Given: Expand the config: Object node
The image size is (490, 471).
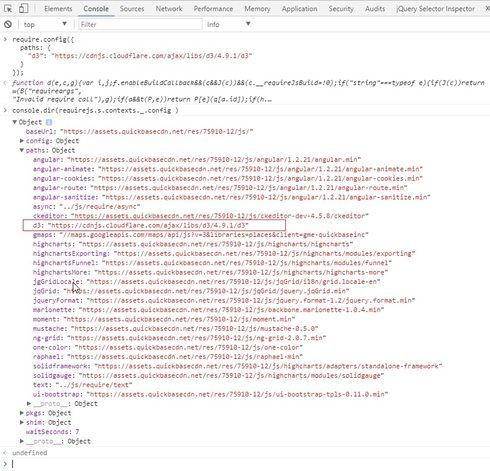Looking at the screenshot, I should coord(22,141).
